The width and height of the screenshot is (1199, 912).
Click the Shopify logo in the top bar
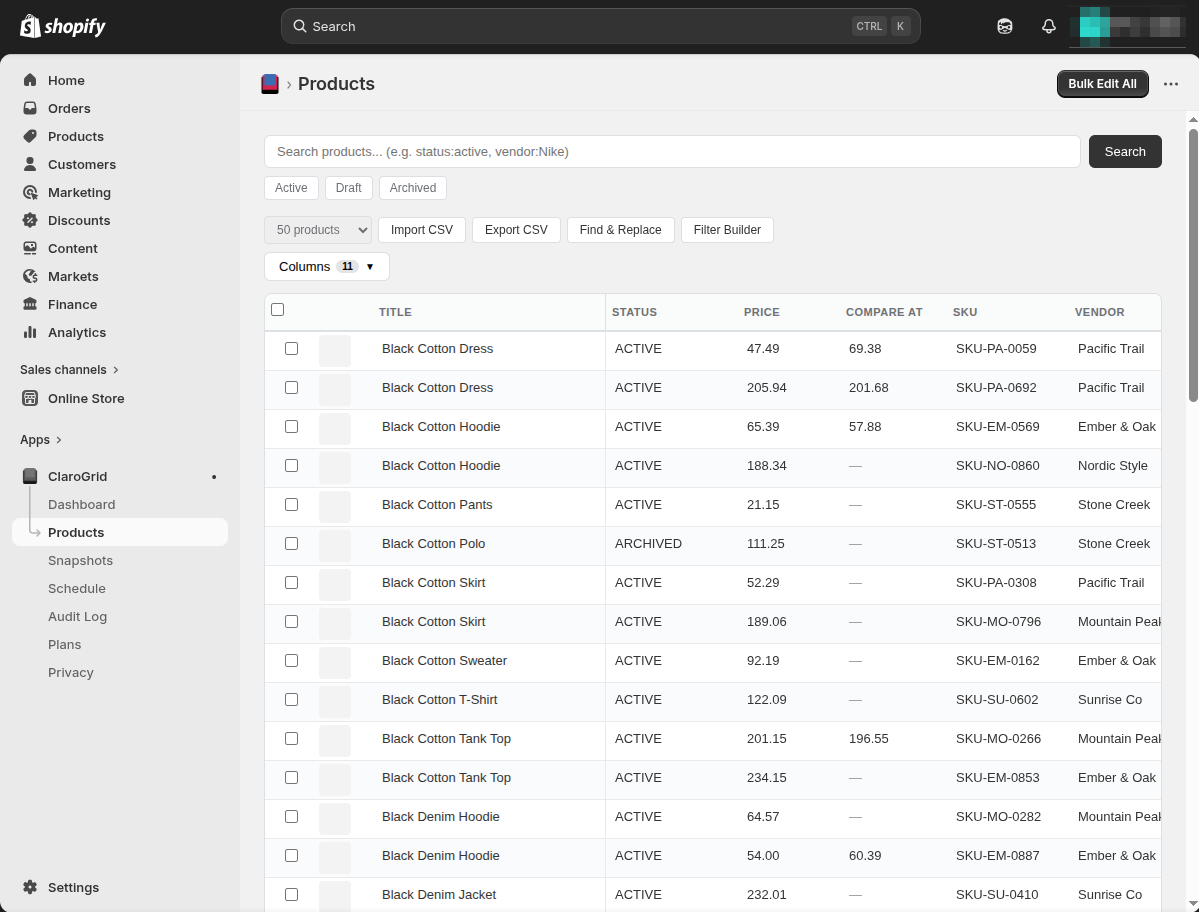click(x=62, y=26)
